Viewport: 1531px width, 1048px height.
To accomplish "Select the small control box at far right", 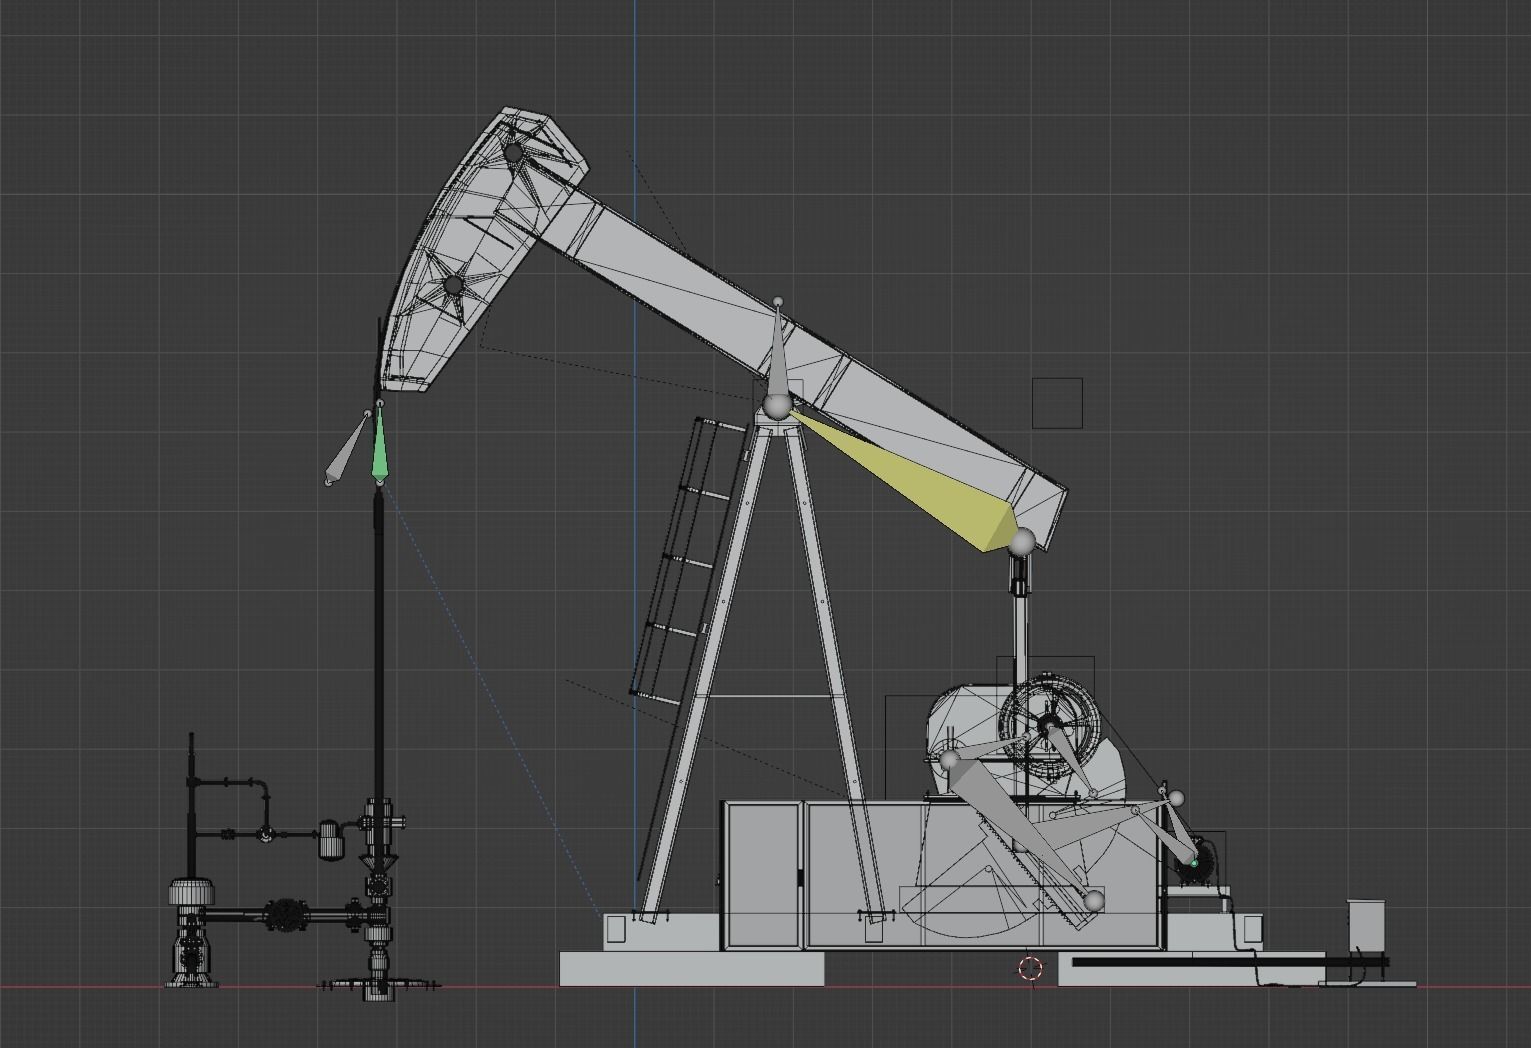I will coord(1365,926).
